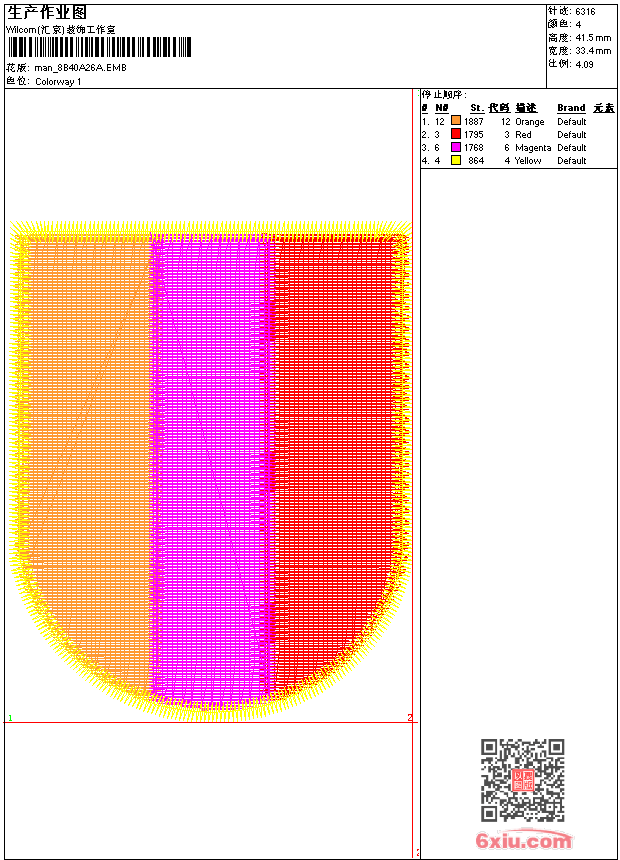Click the St. column header

(477, 108)
